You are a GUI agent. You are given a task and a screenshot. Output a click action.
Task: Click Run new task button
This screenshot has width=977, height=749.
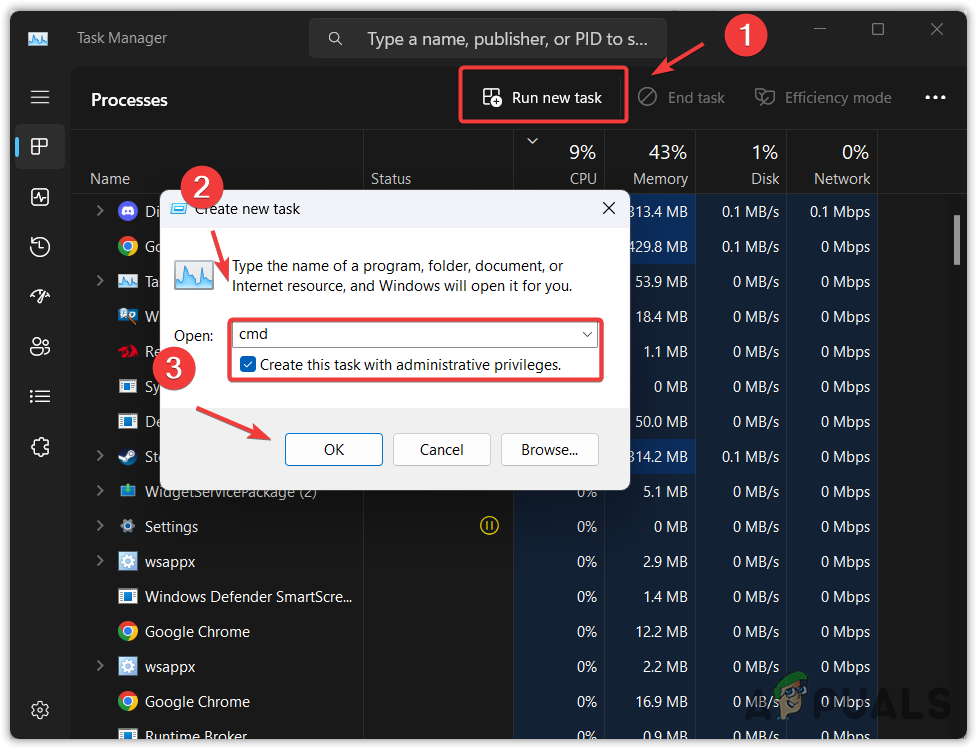coord(543,98)
